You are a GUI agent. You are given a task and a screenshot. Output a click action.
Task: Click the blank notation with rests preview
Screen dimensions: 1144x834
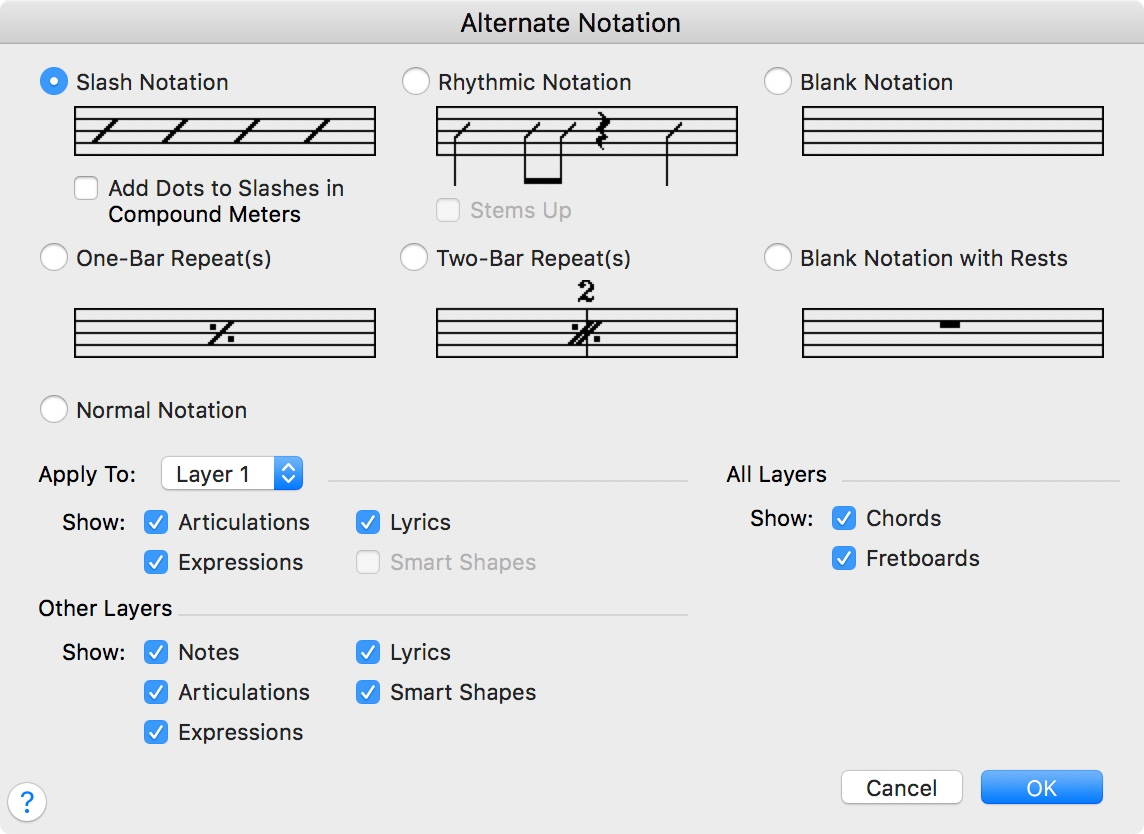click(952, 332)
